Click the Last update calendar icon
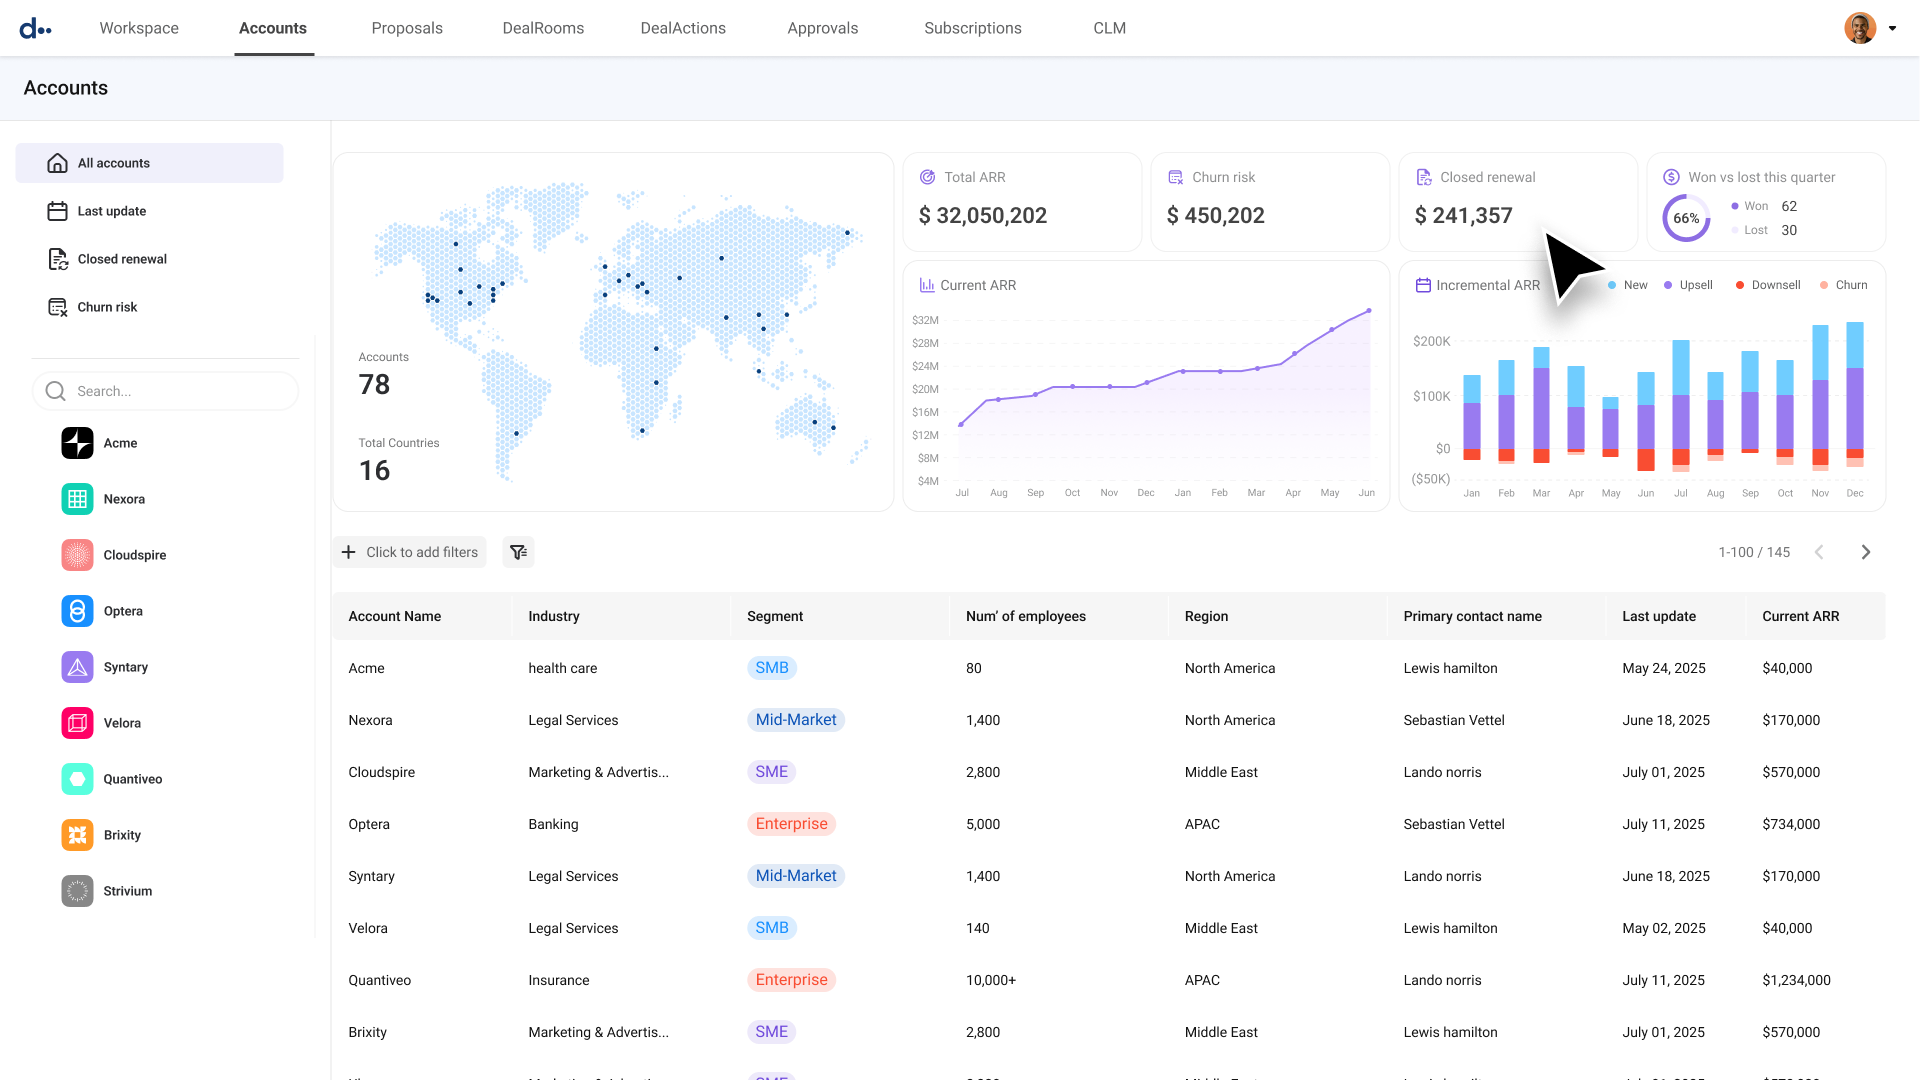This screenshot has width=1920, height=1080. [58, 211]
